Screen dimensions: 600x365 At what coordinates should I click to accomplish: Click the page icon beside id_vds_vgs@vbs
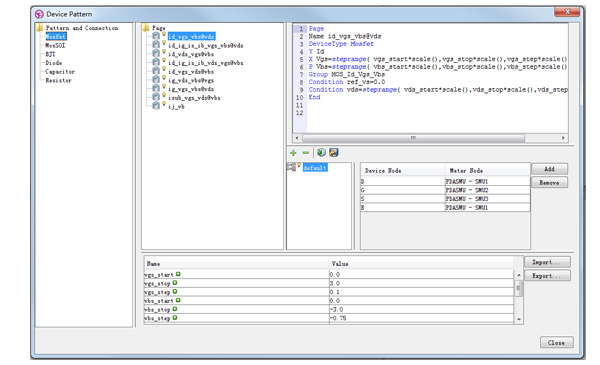(x=156, y=54)
